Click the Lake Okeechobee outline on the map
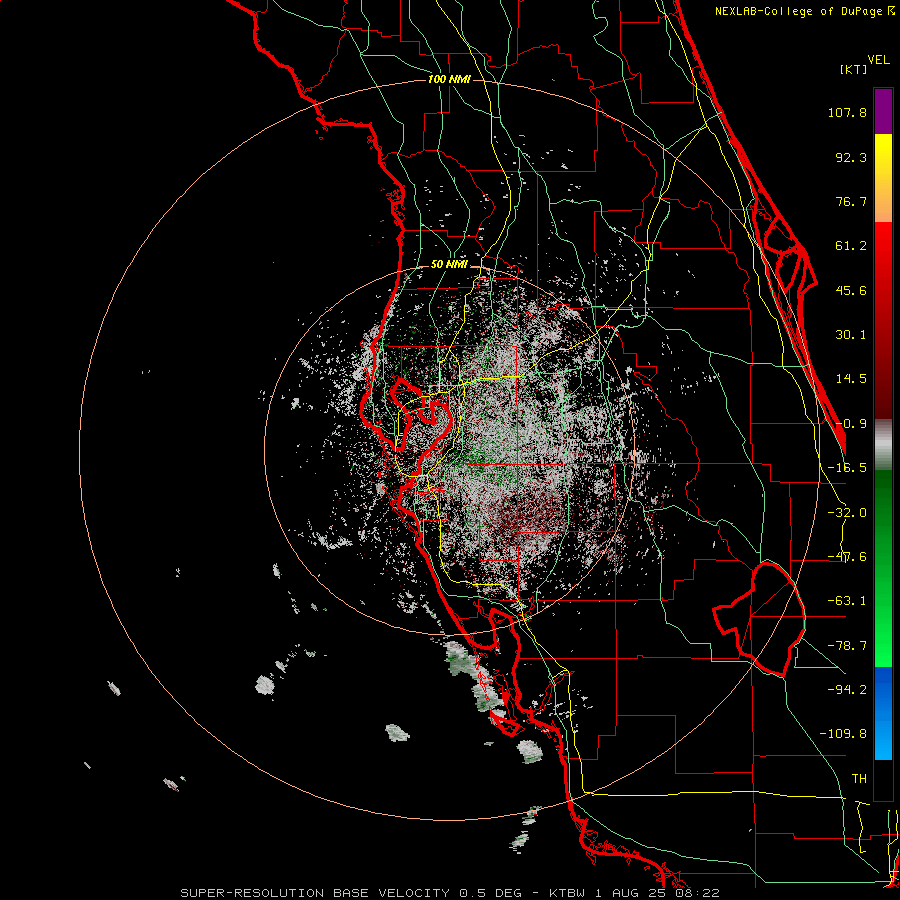Image resolution: width=900 pixels, height=900 pixels. [x=759, y=619]
